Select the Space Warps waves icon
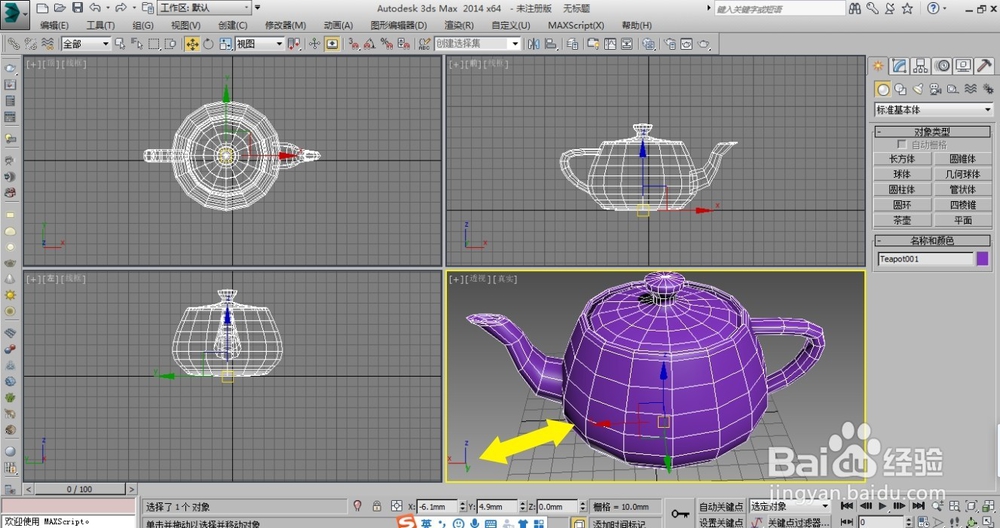The image size is (1000, 528). (x=971, y=89)
